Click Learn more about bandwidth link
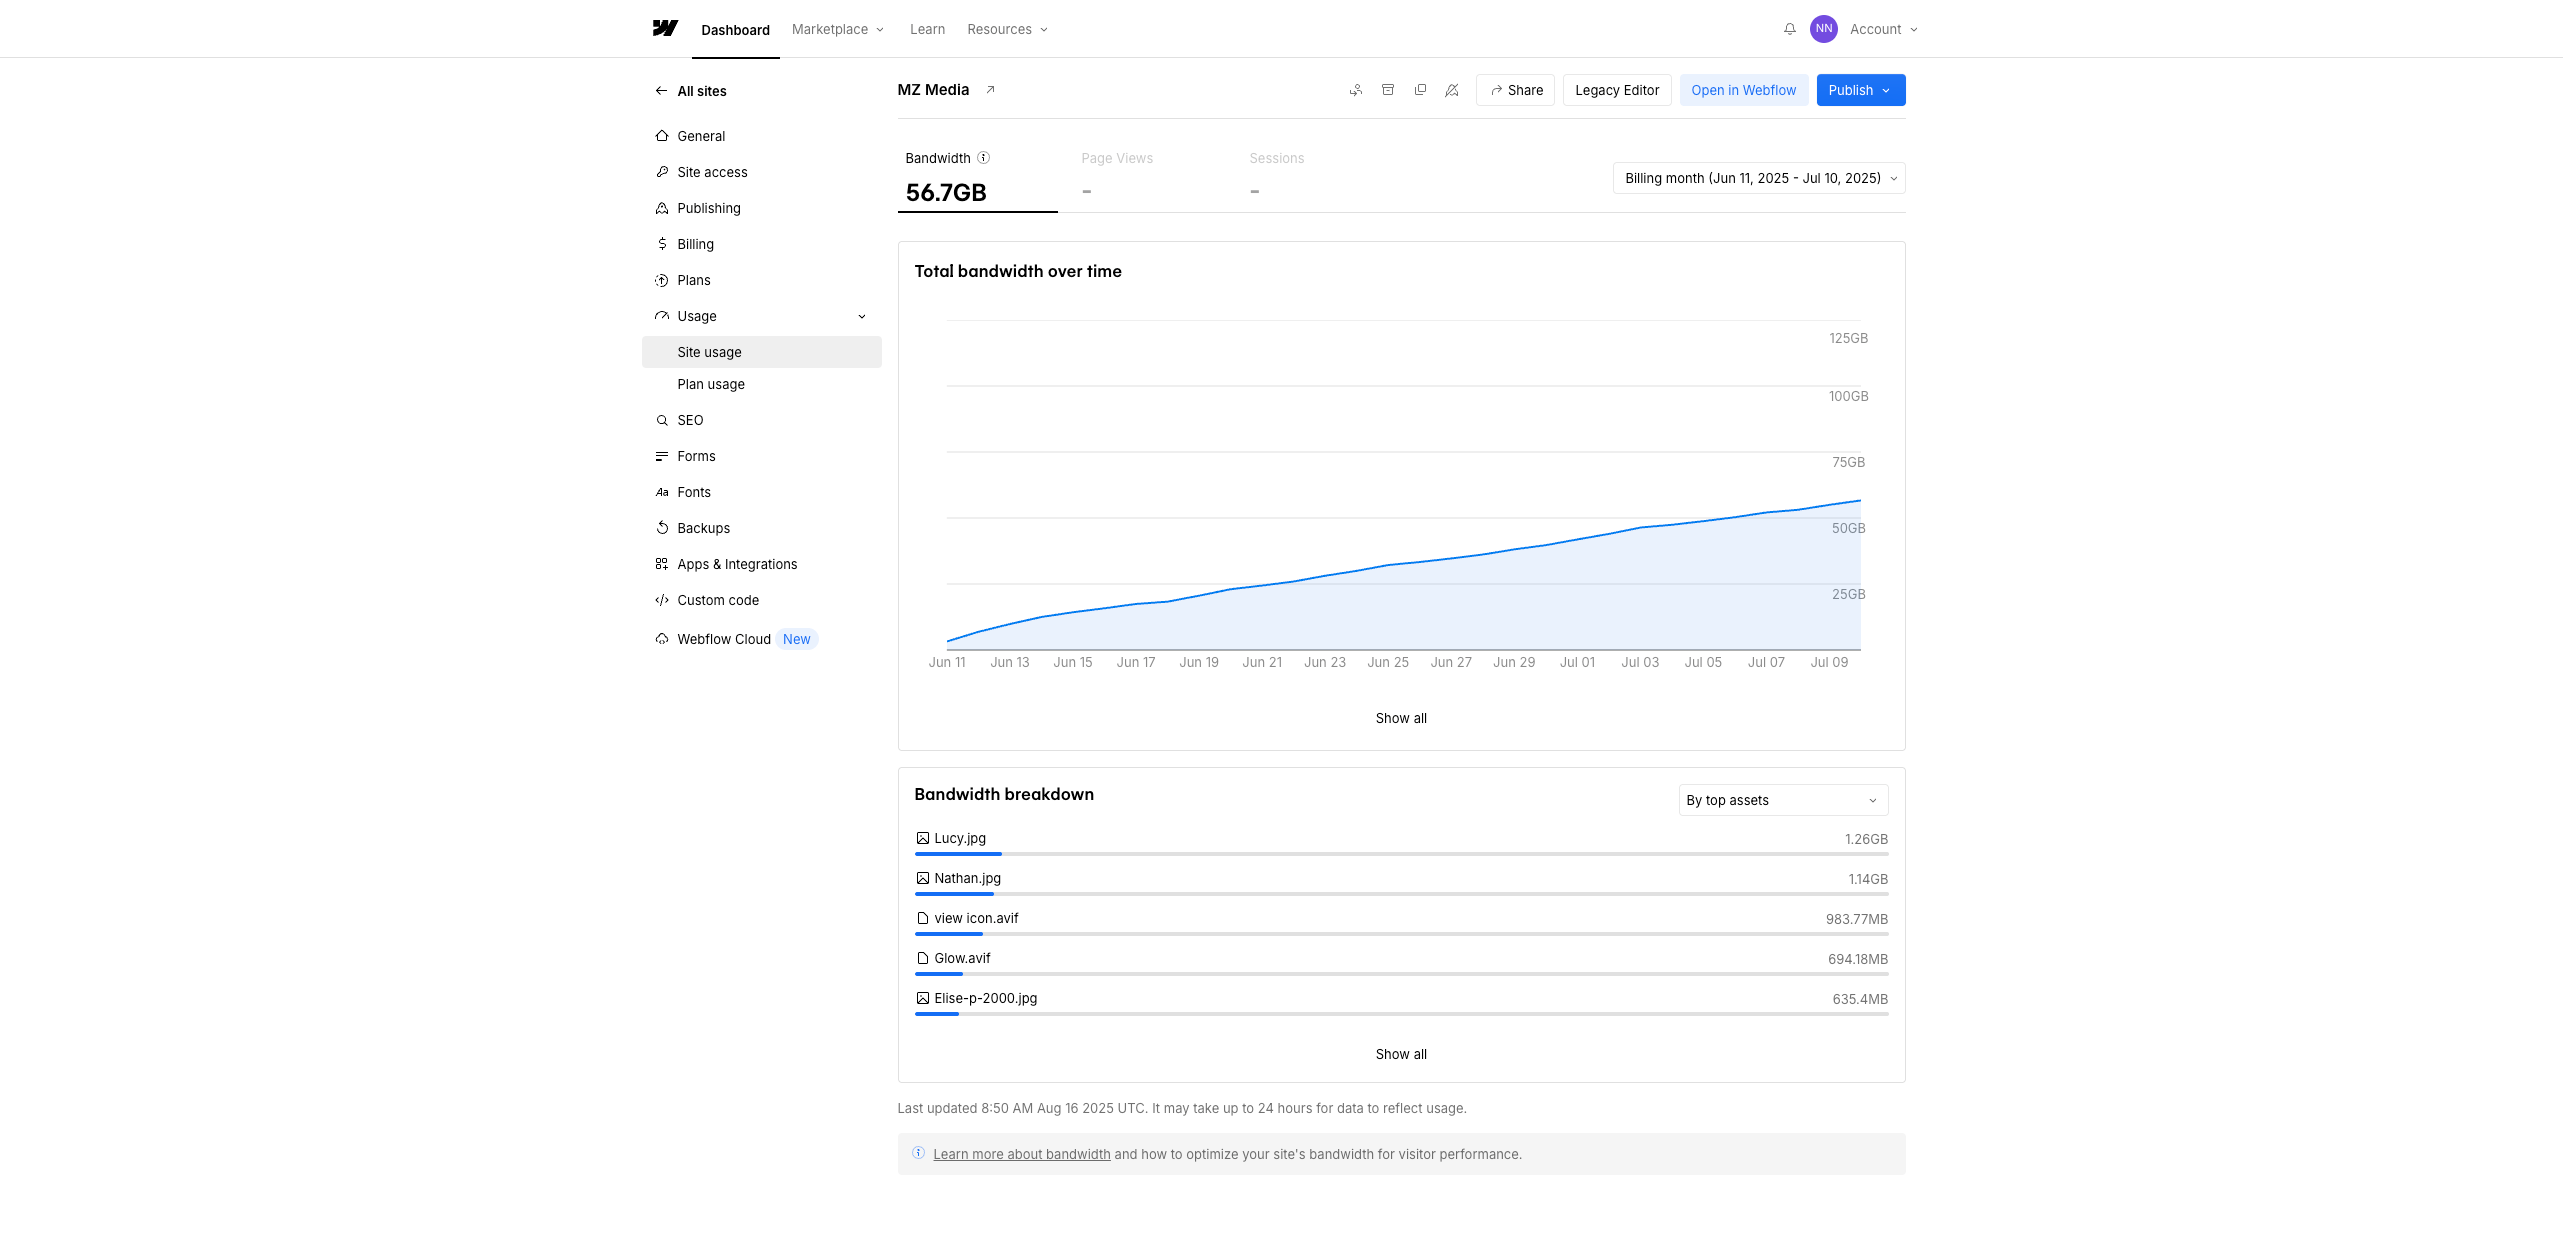2563x1251 pixels. pyautogui.click(x=1021, y=1154)
